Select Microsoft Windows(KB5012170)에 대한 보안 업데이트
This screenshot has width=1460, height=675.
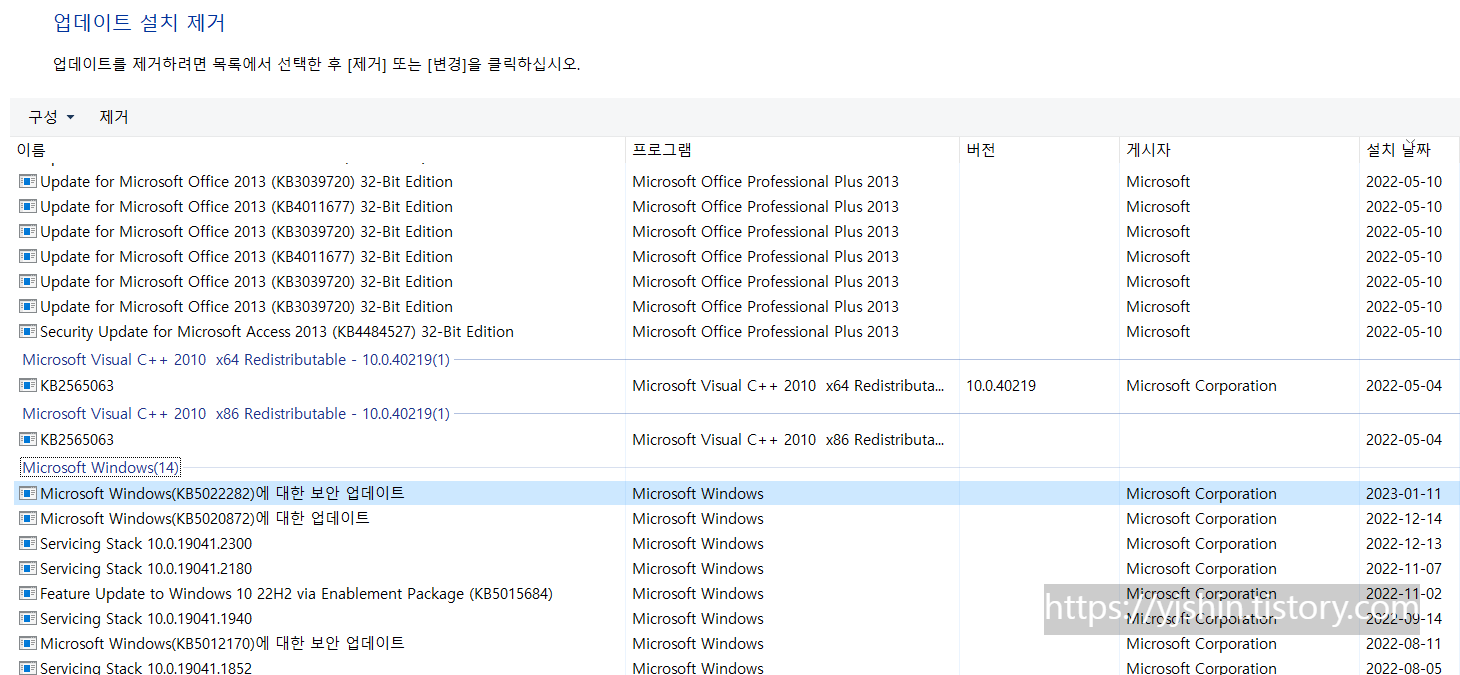point(222,644)
